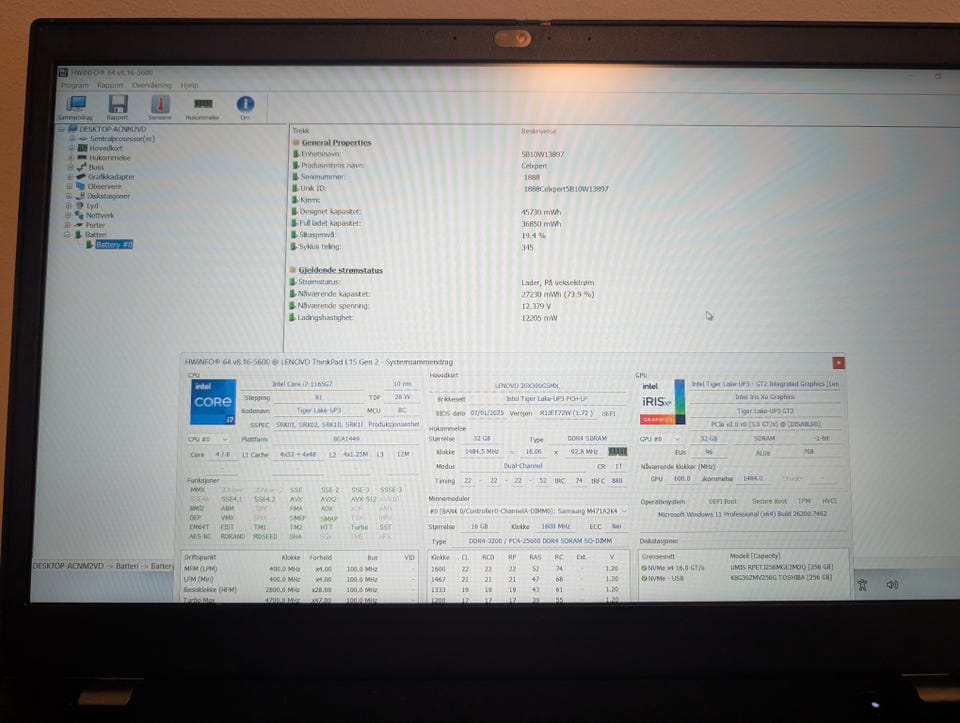This screenshot has height=723, width=960.
Task: Click the Intel Core i7 logo badge
Action: [x=212, y=402]
